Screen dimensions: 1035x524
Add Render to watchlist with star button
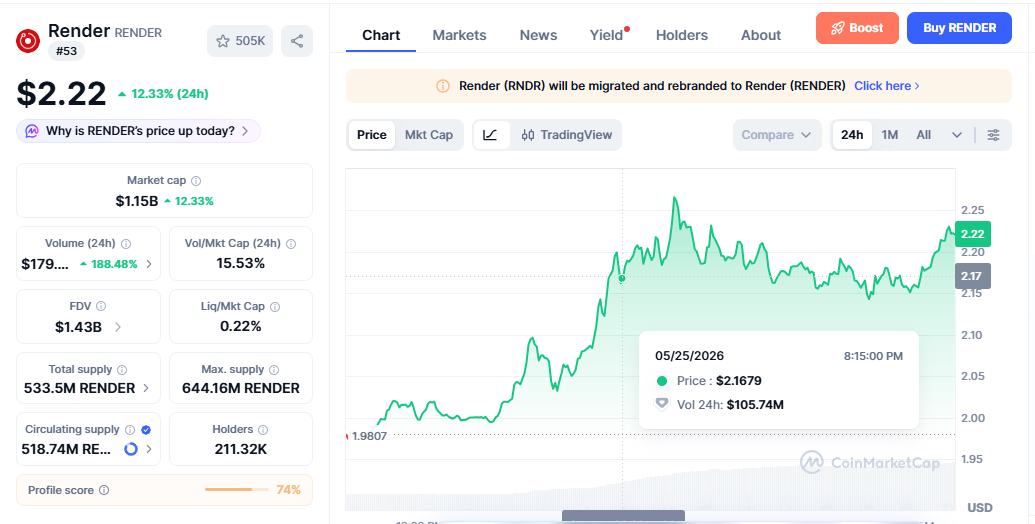pyautogui.click(x=240, y=41)
